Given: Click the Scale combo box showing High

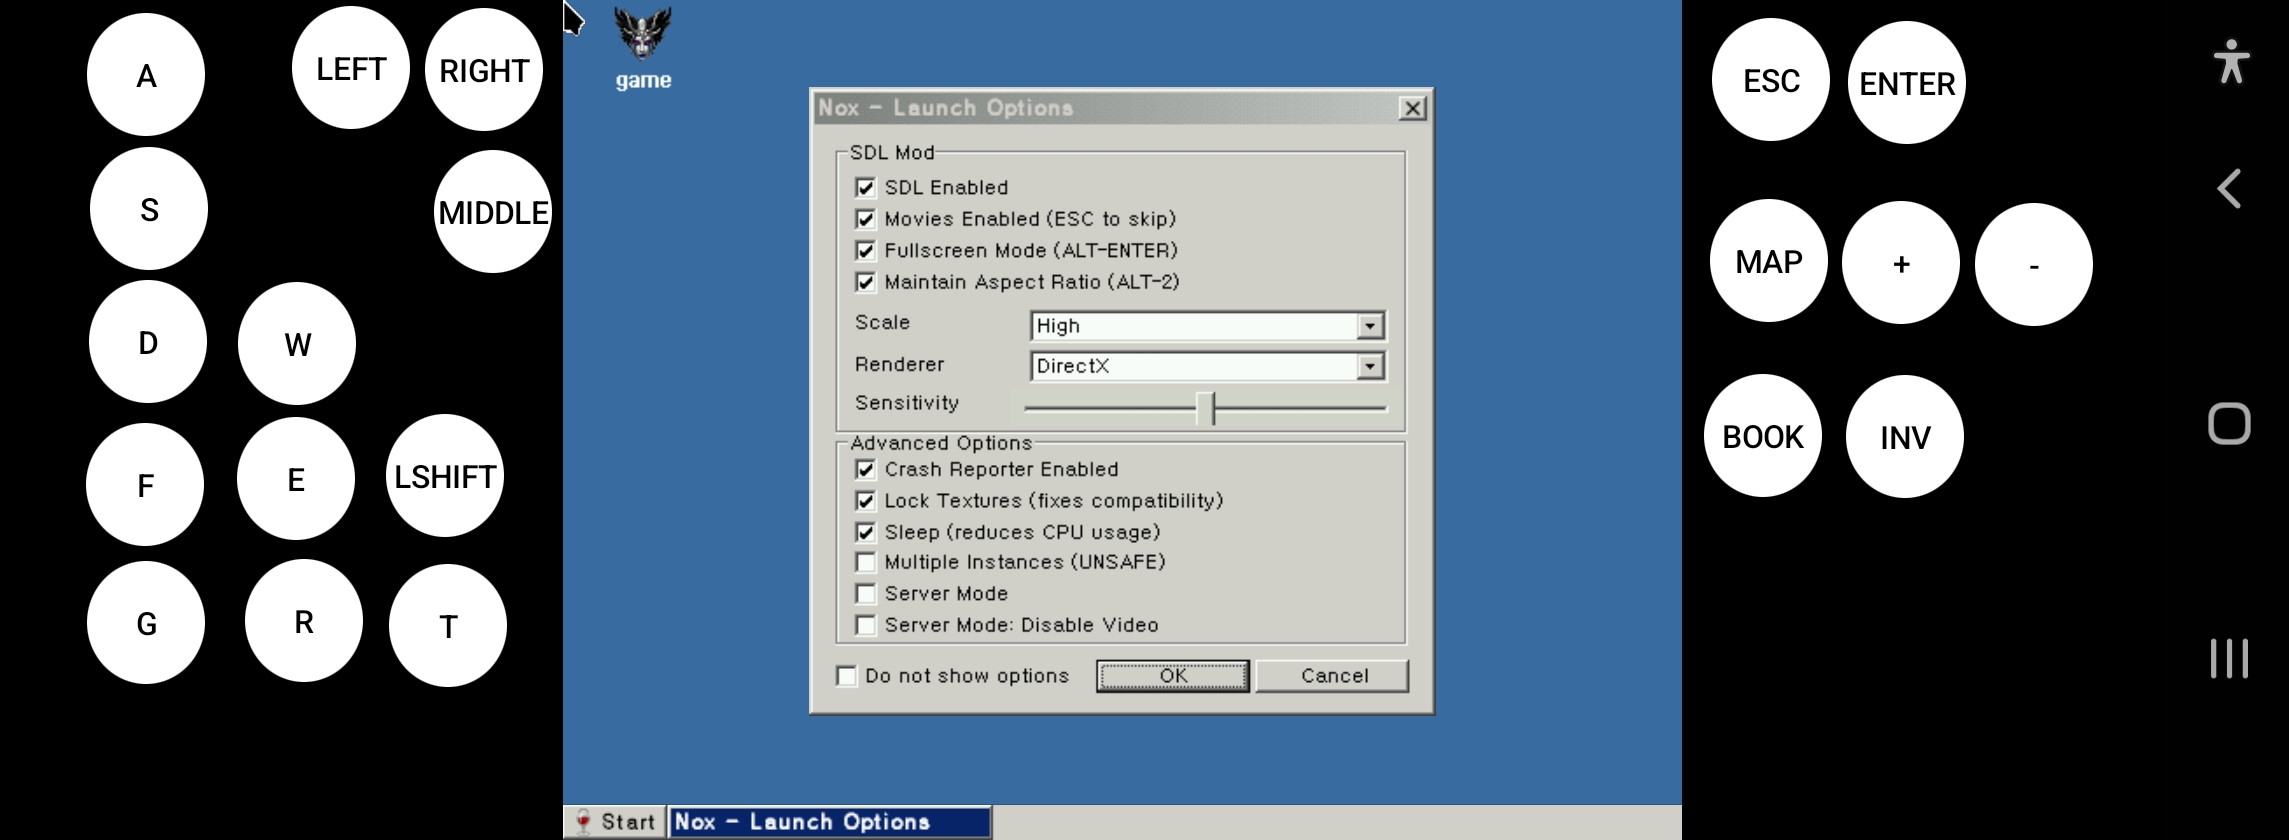Looking at the screenshot, I should point(1208,326).
